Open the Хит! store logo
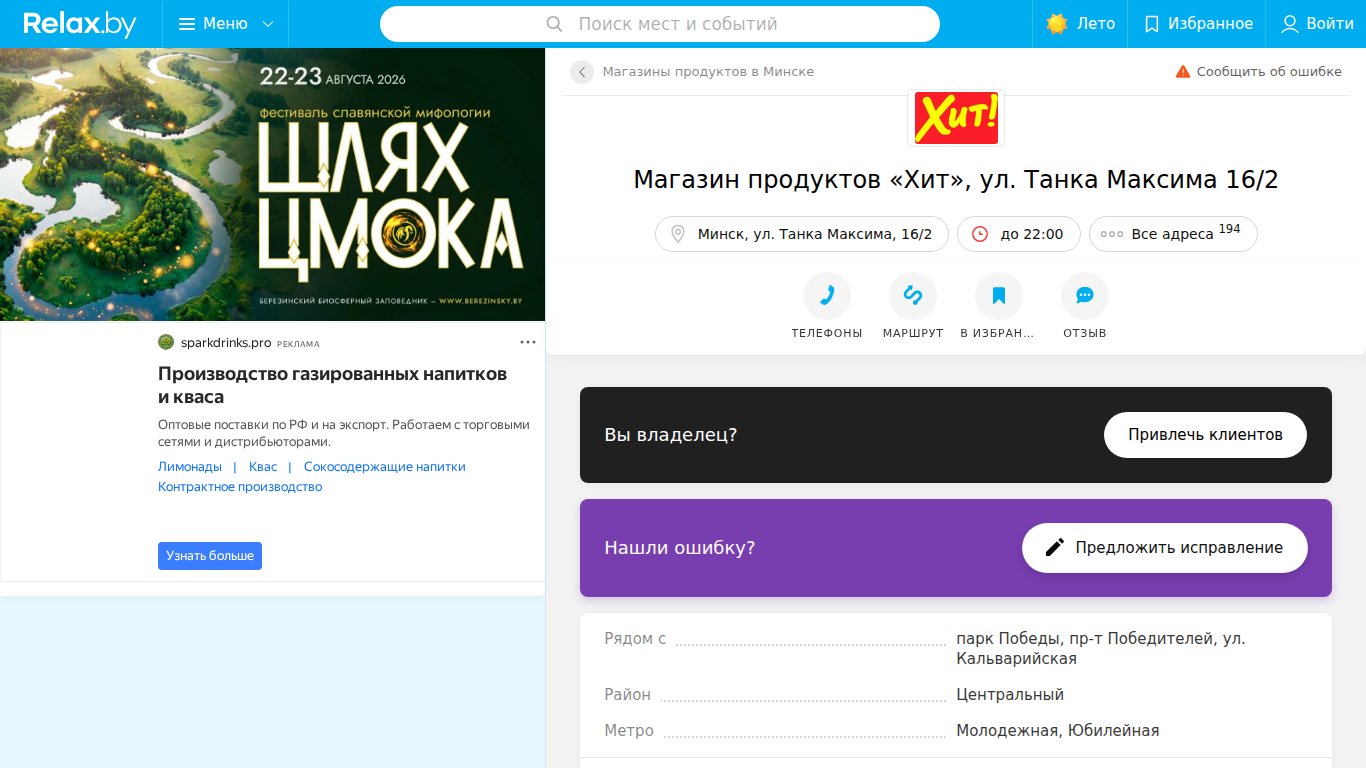The width and height of the screenshot is (1366, 768). tap(956, 118)
